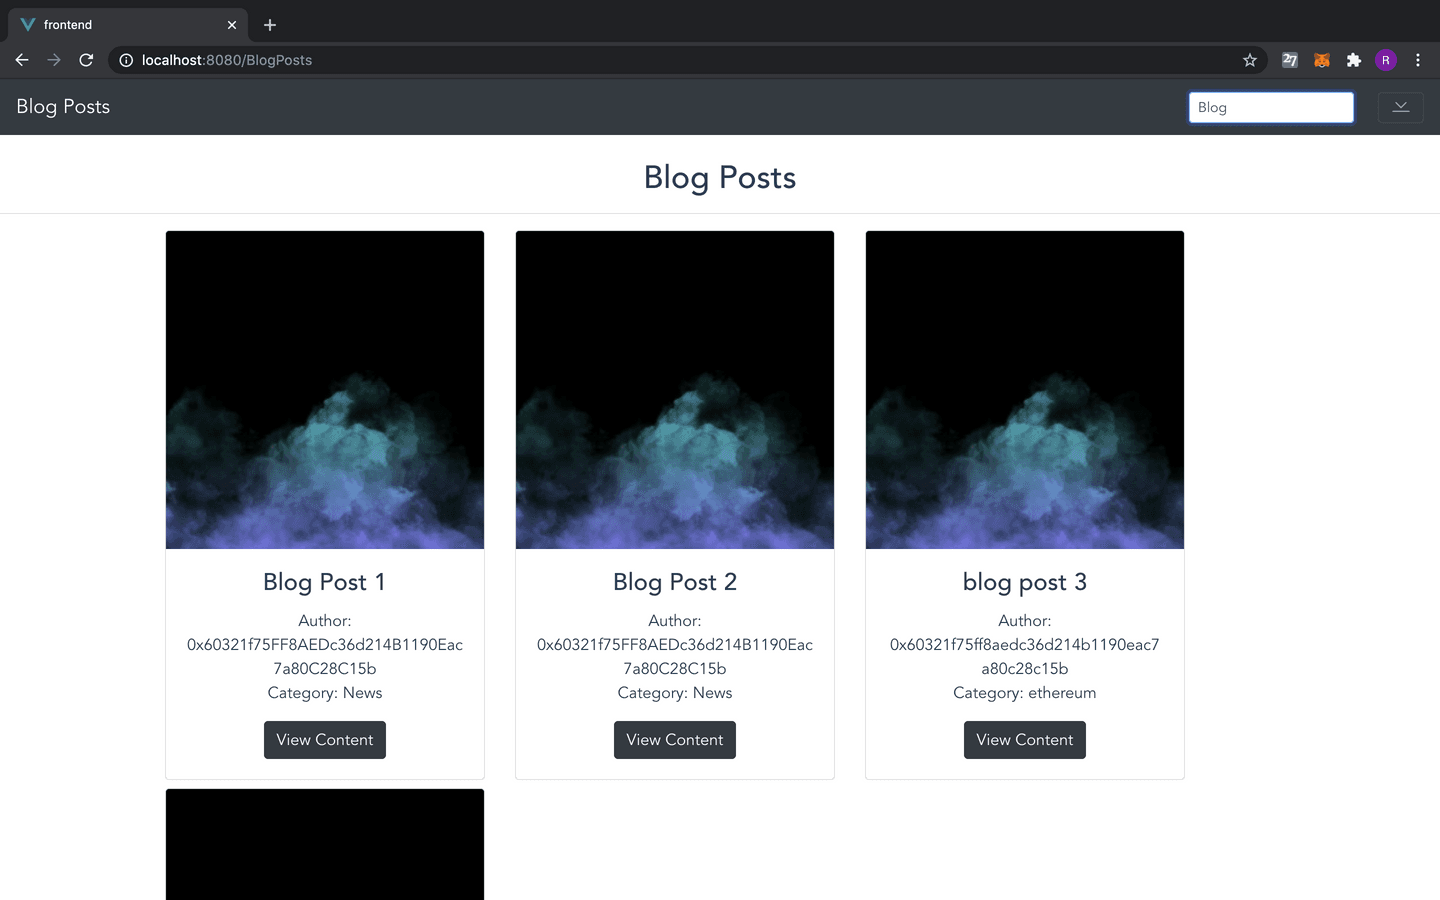1440x900 pixels.
Task: Click the partially visible fourth card image
Action: point(325,845)
